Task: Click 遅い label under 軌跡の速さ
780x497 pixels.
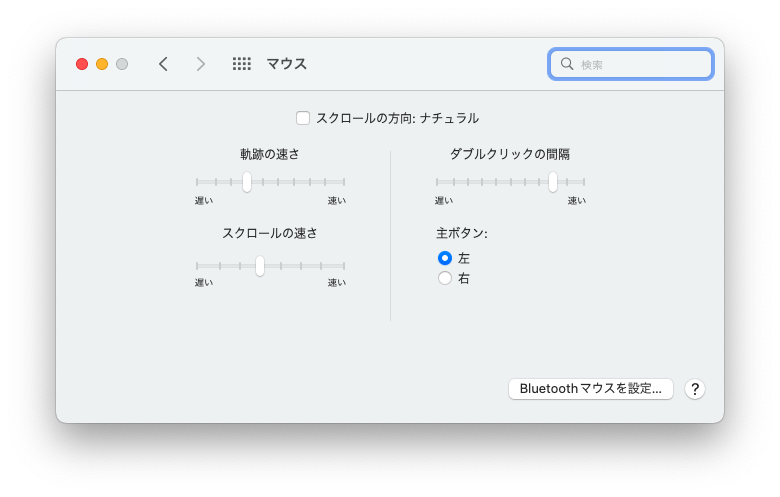Action: tap(204, 200)
